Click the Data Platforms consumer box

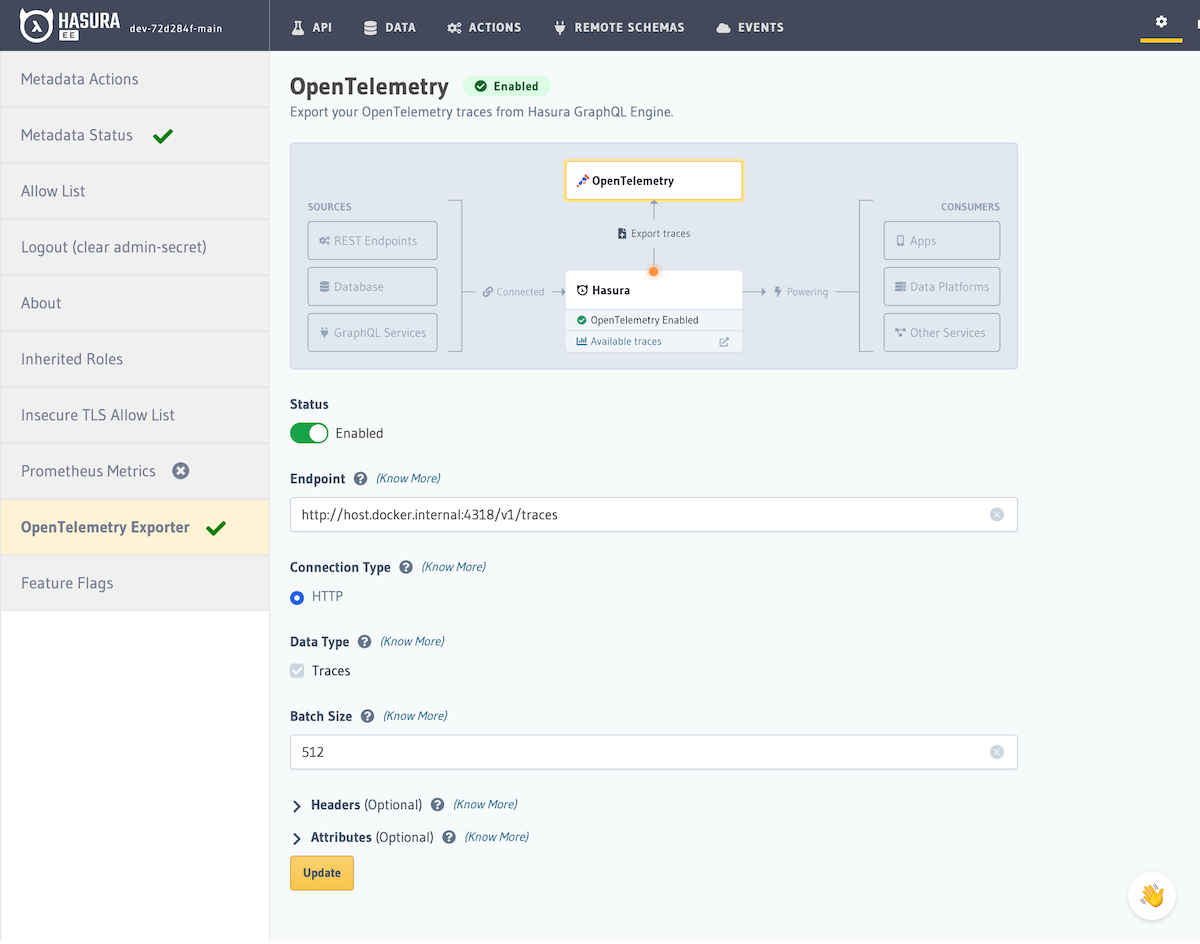[942, 287]
